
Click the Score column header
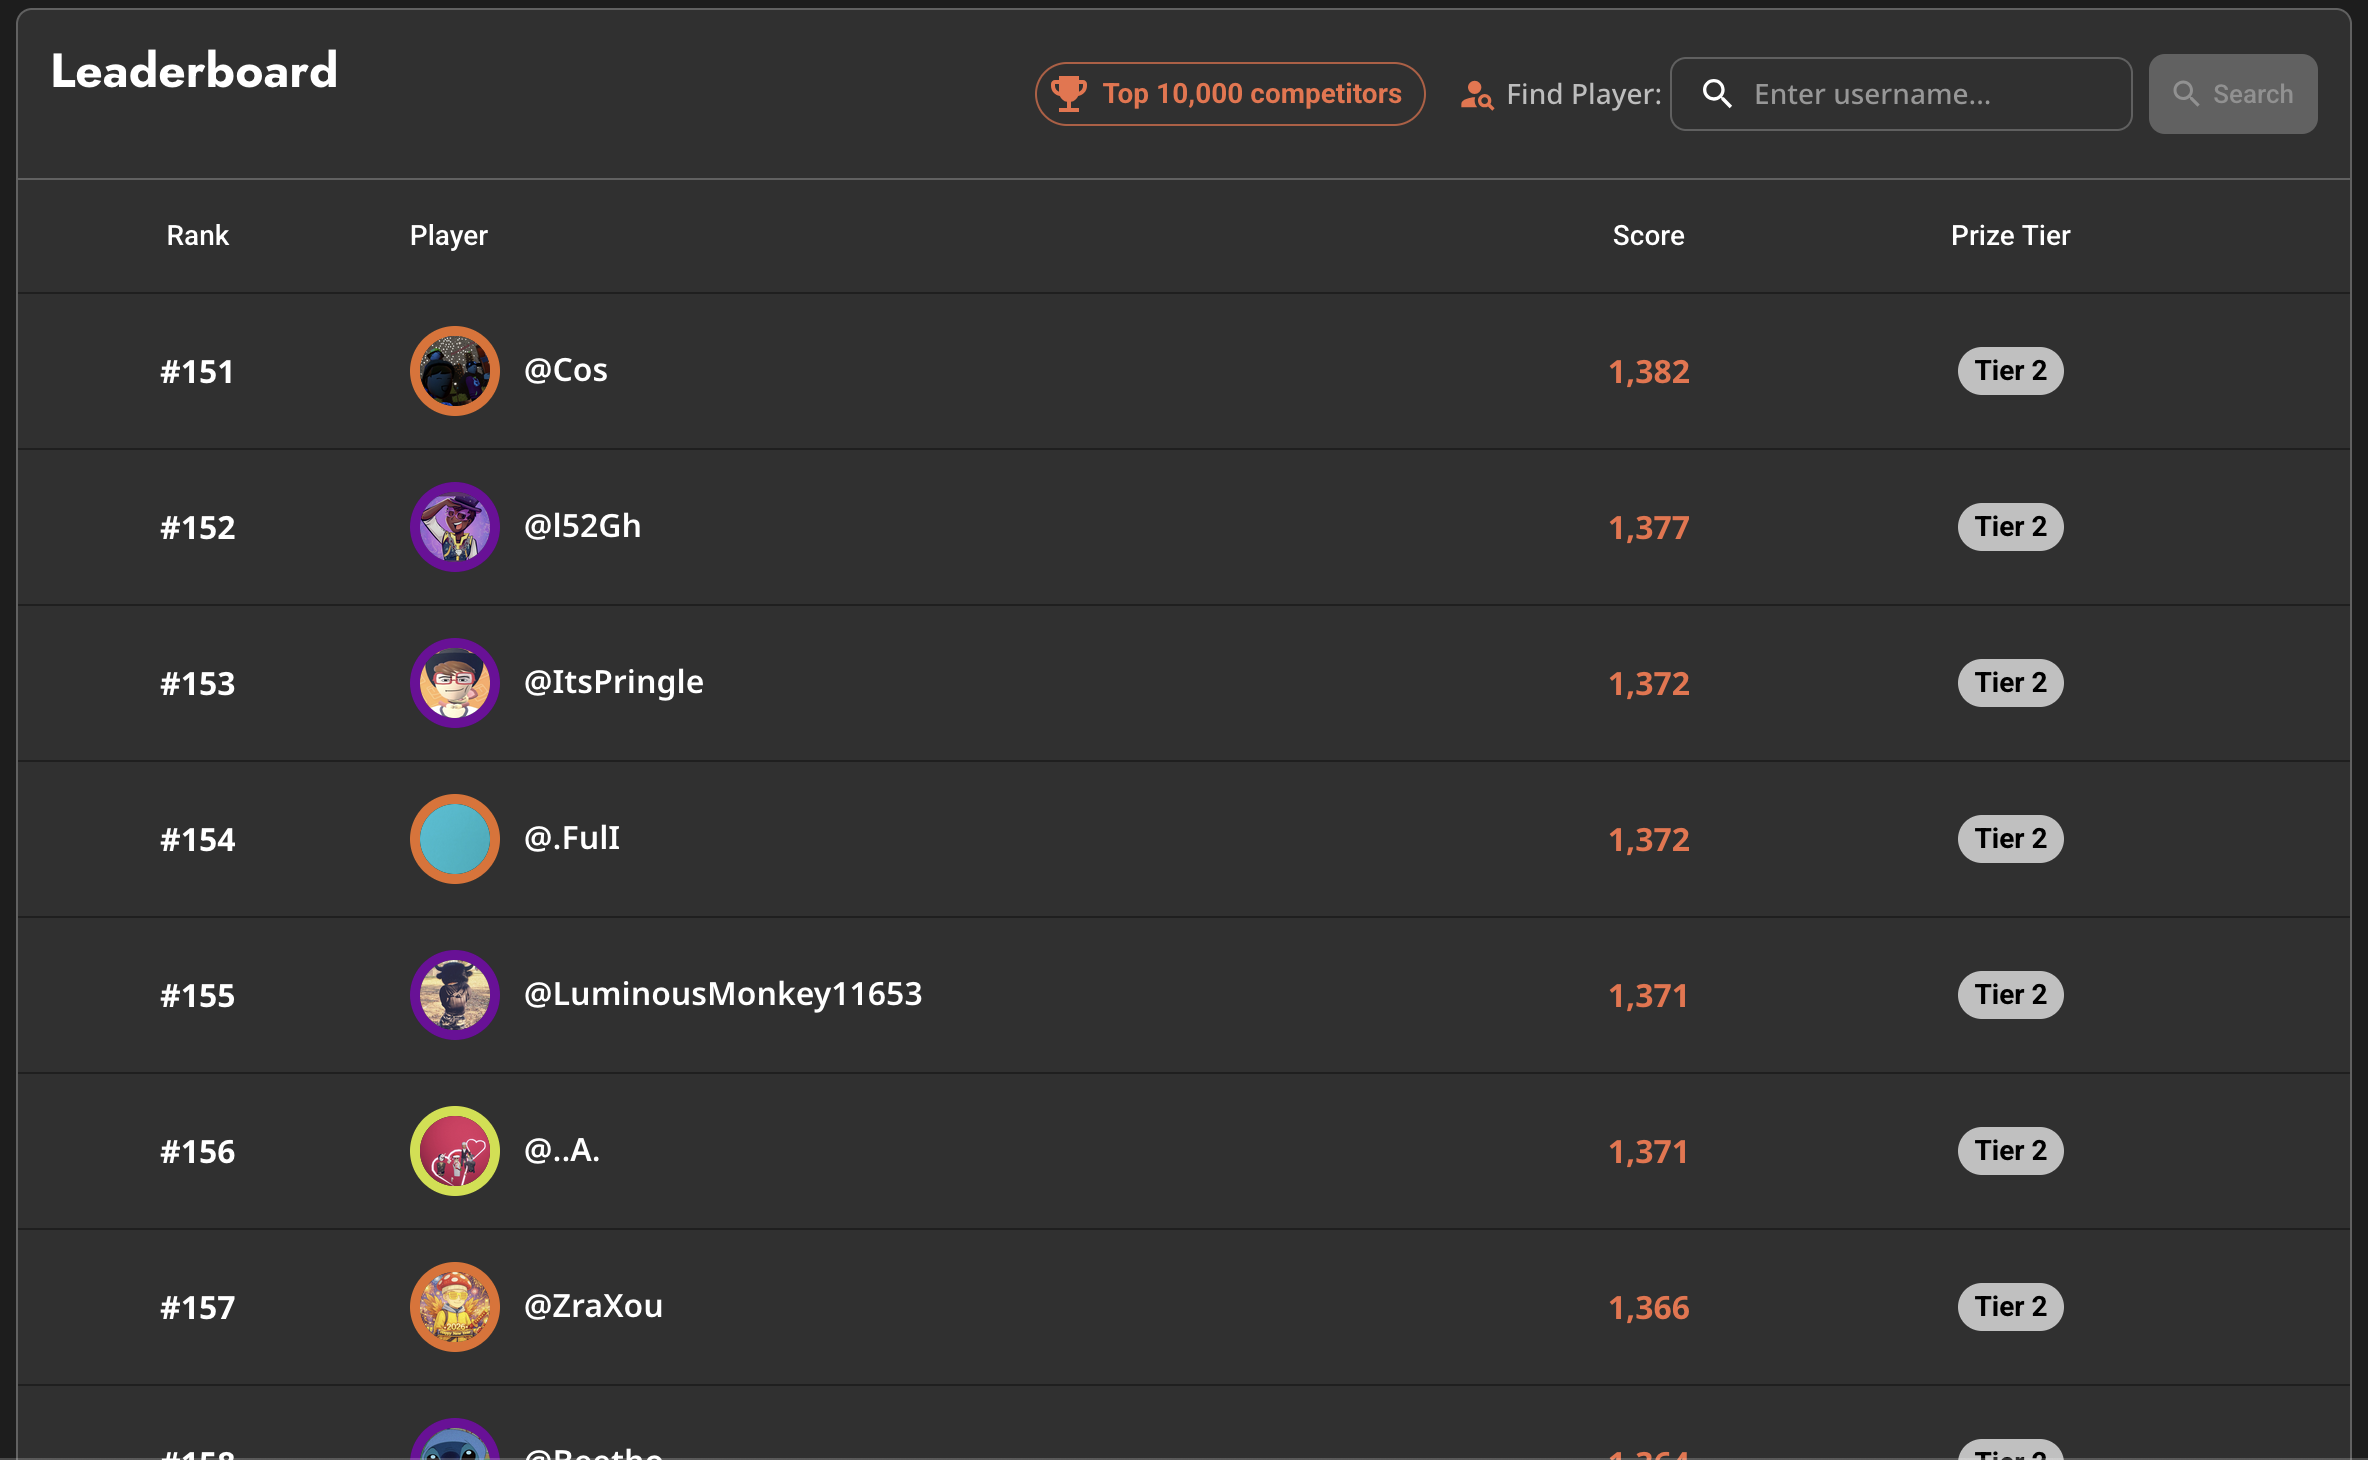pyautogui.click(x=1648, y=236)
